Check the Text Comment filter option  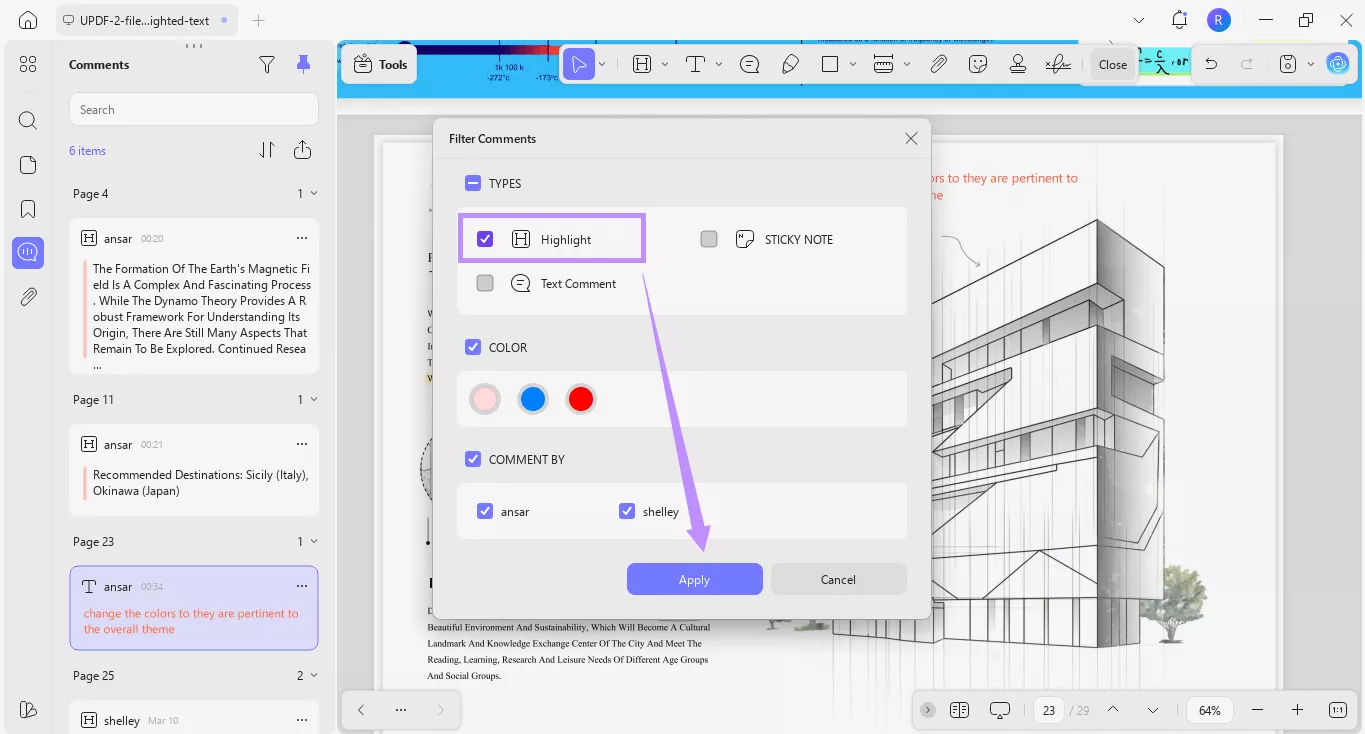pyautogui.click(x=485, y=283)
